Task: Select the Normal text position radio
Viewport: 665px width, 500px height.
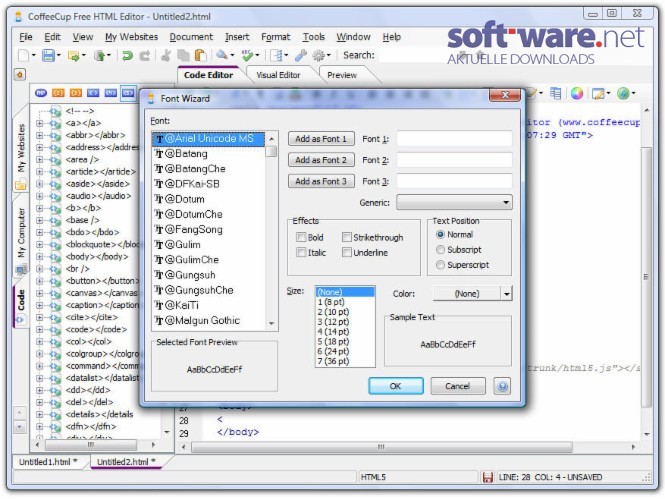Action: pyautogui.click(x=440, y=235)
